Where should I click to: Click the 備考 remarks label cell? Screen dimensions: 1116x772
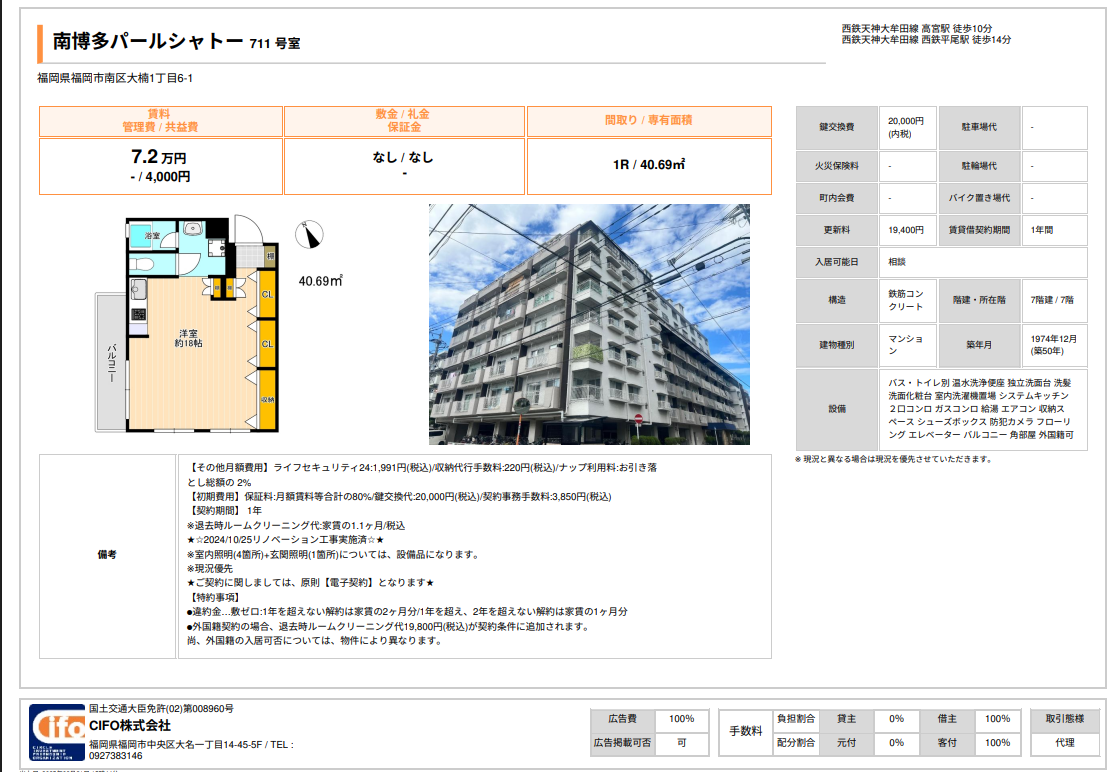pyautogui.click(x=108, y=555)
